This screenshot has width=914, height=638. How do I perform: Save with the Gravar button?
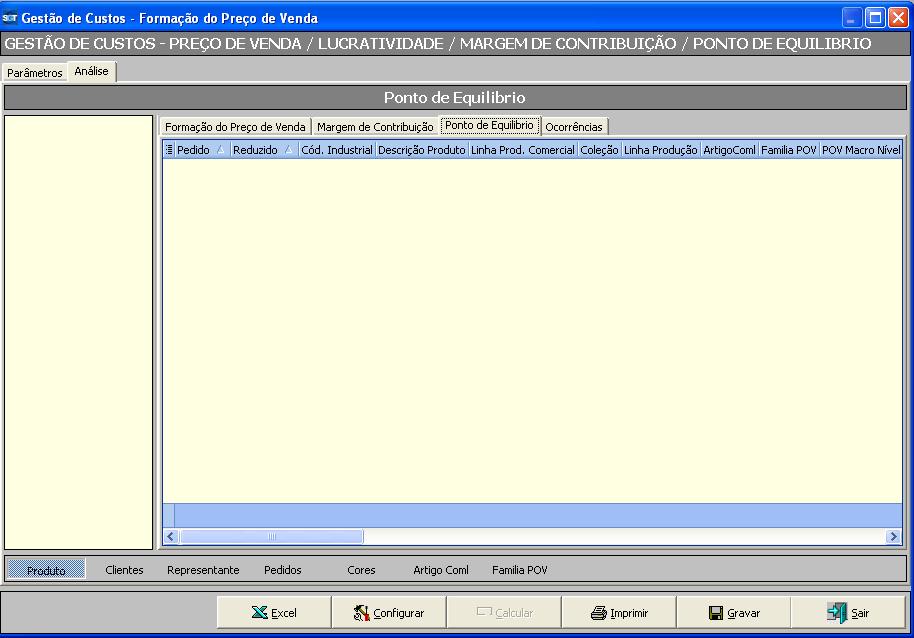click(x=733, y=613)
